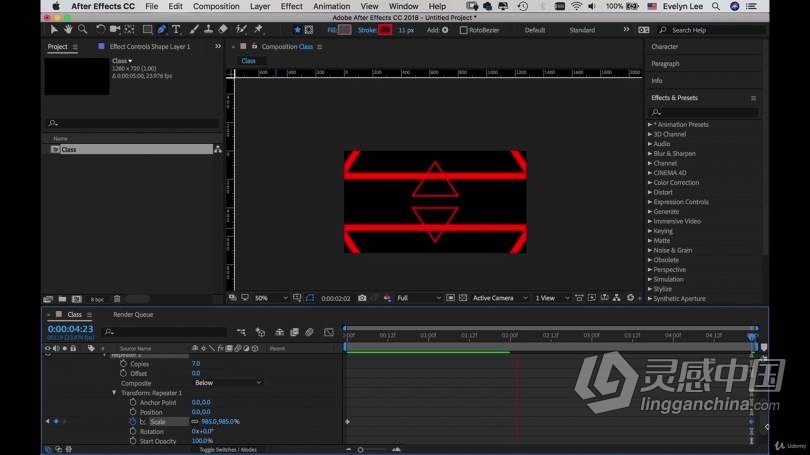The height and width of the screenshot is (455, 810).
Task: Open the Active Camera view dropdown
Action: click(x=496, y=298)
